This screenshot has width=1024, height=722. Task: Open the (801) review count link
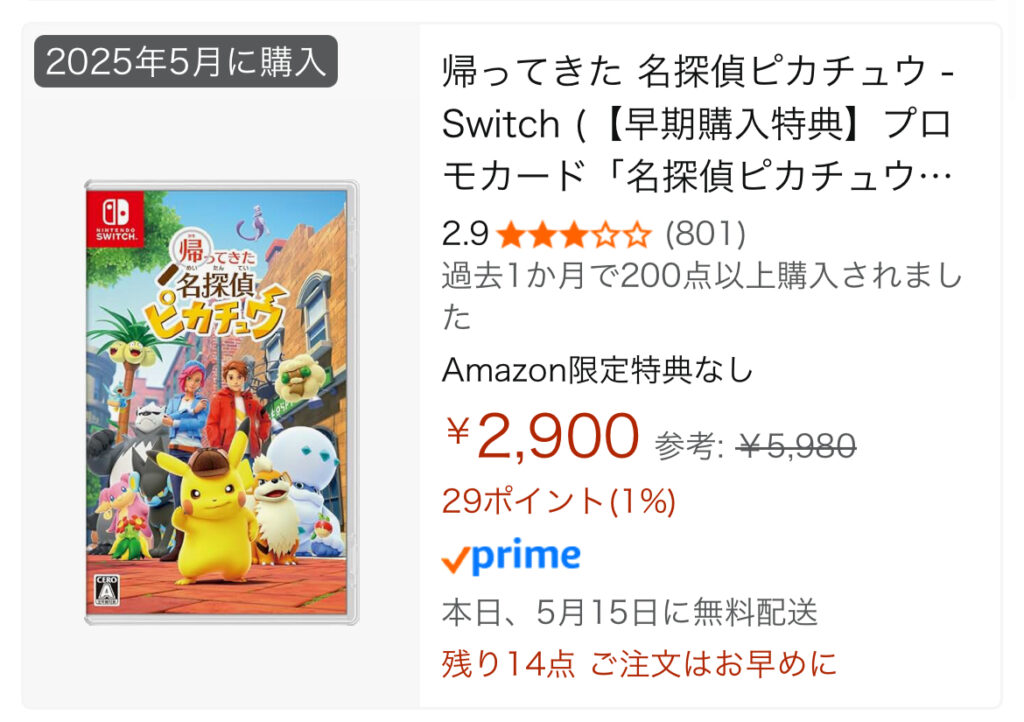pos(705,234)
